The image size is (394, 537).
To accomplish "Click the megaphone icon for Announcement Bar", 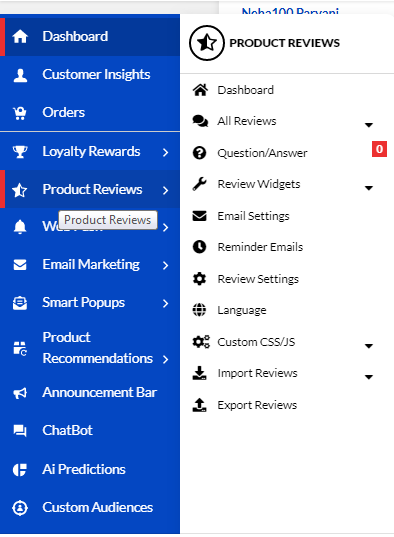I will point(20,393).
